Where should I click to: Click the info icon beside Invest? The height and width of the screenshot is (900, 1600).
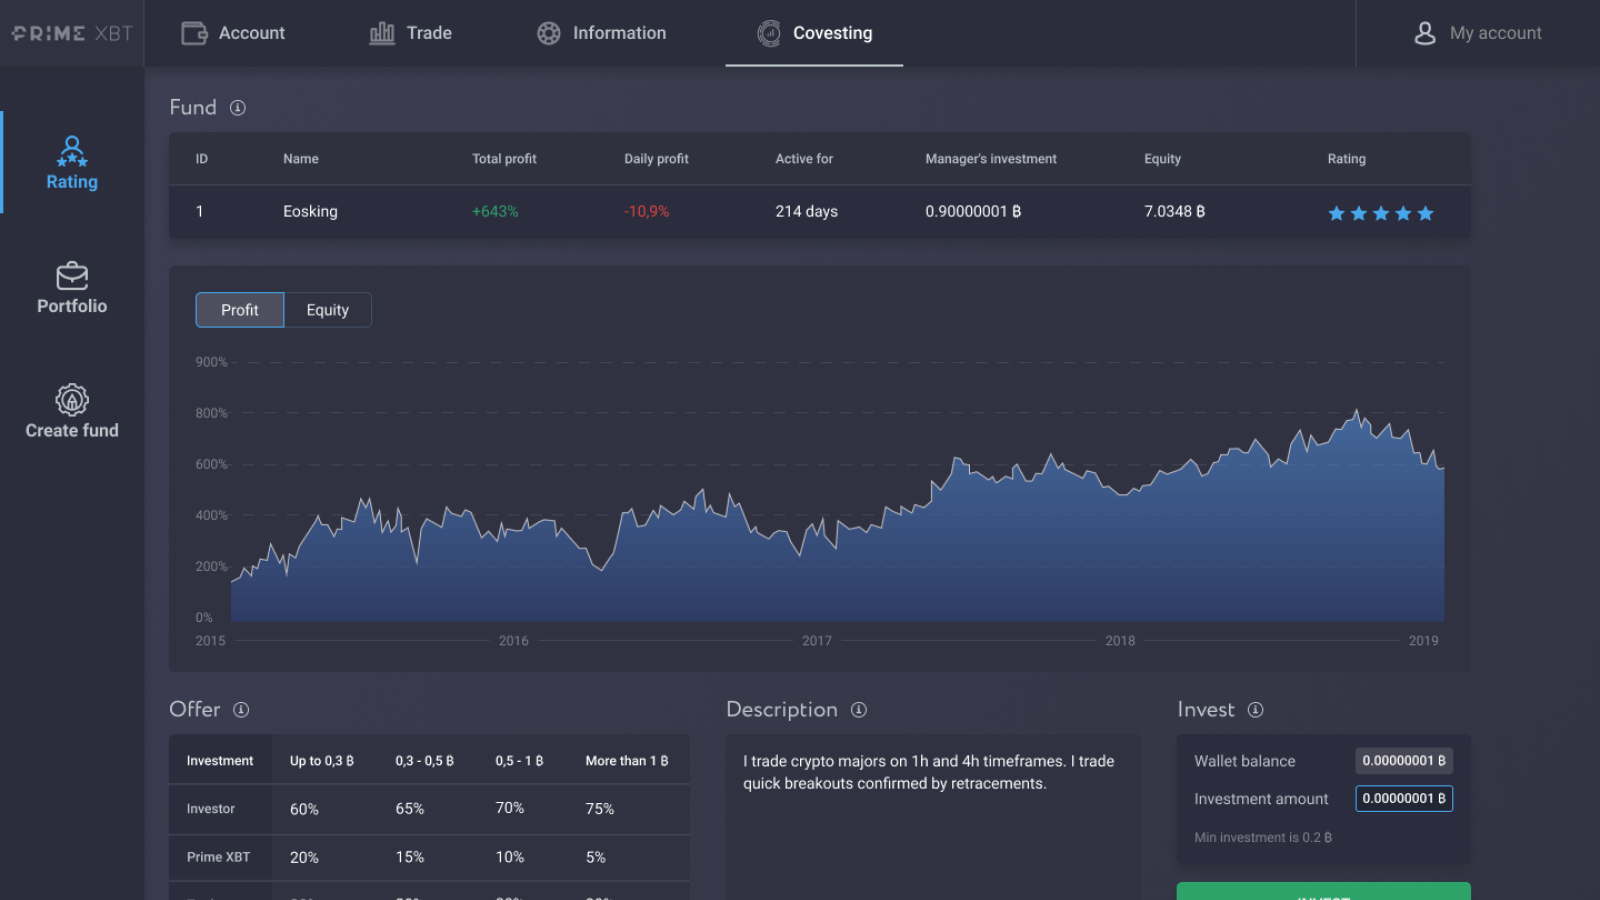coord(1256,710)
